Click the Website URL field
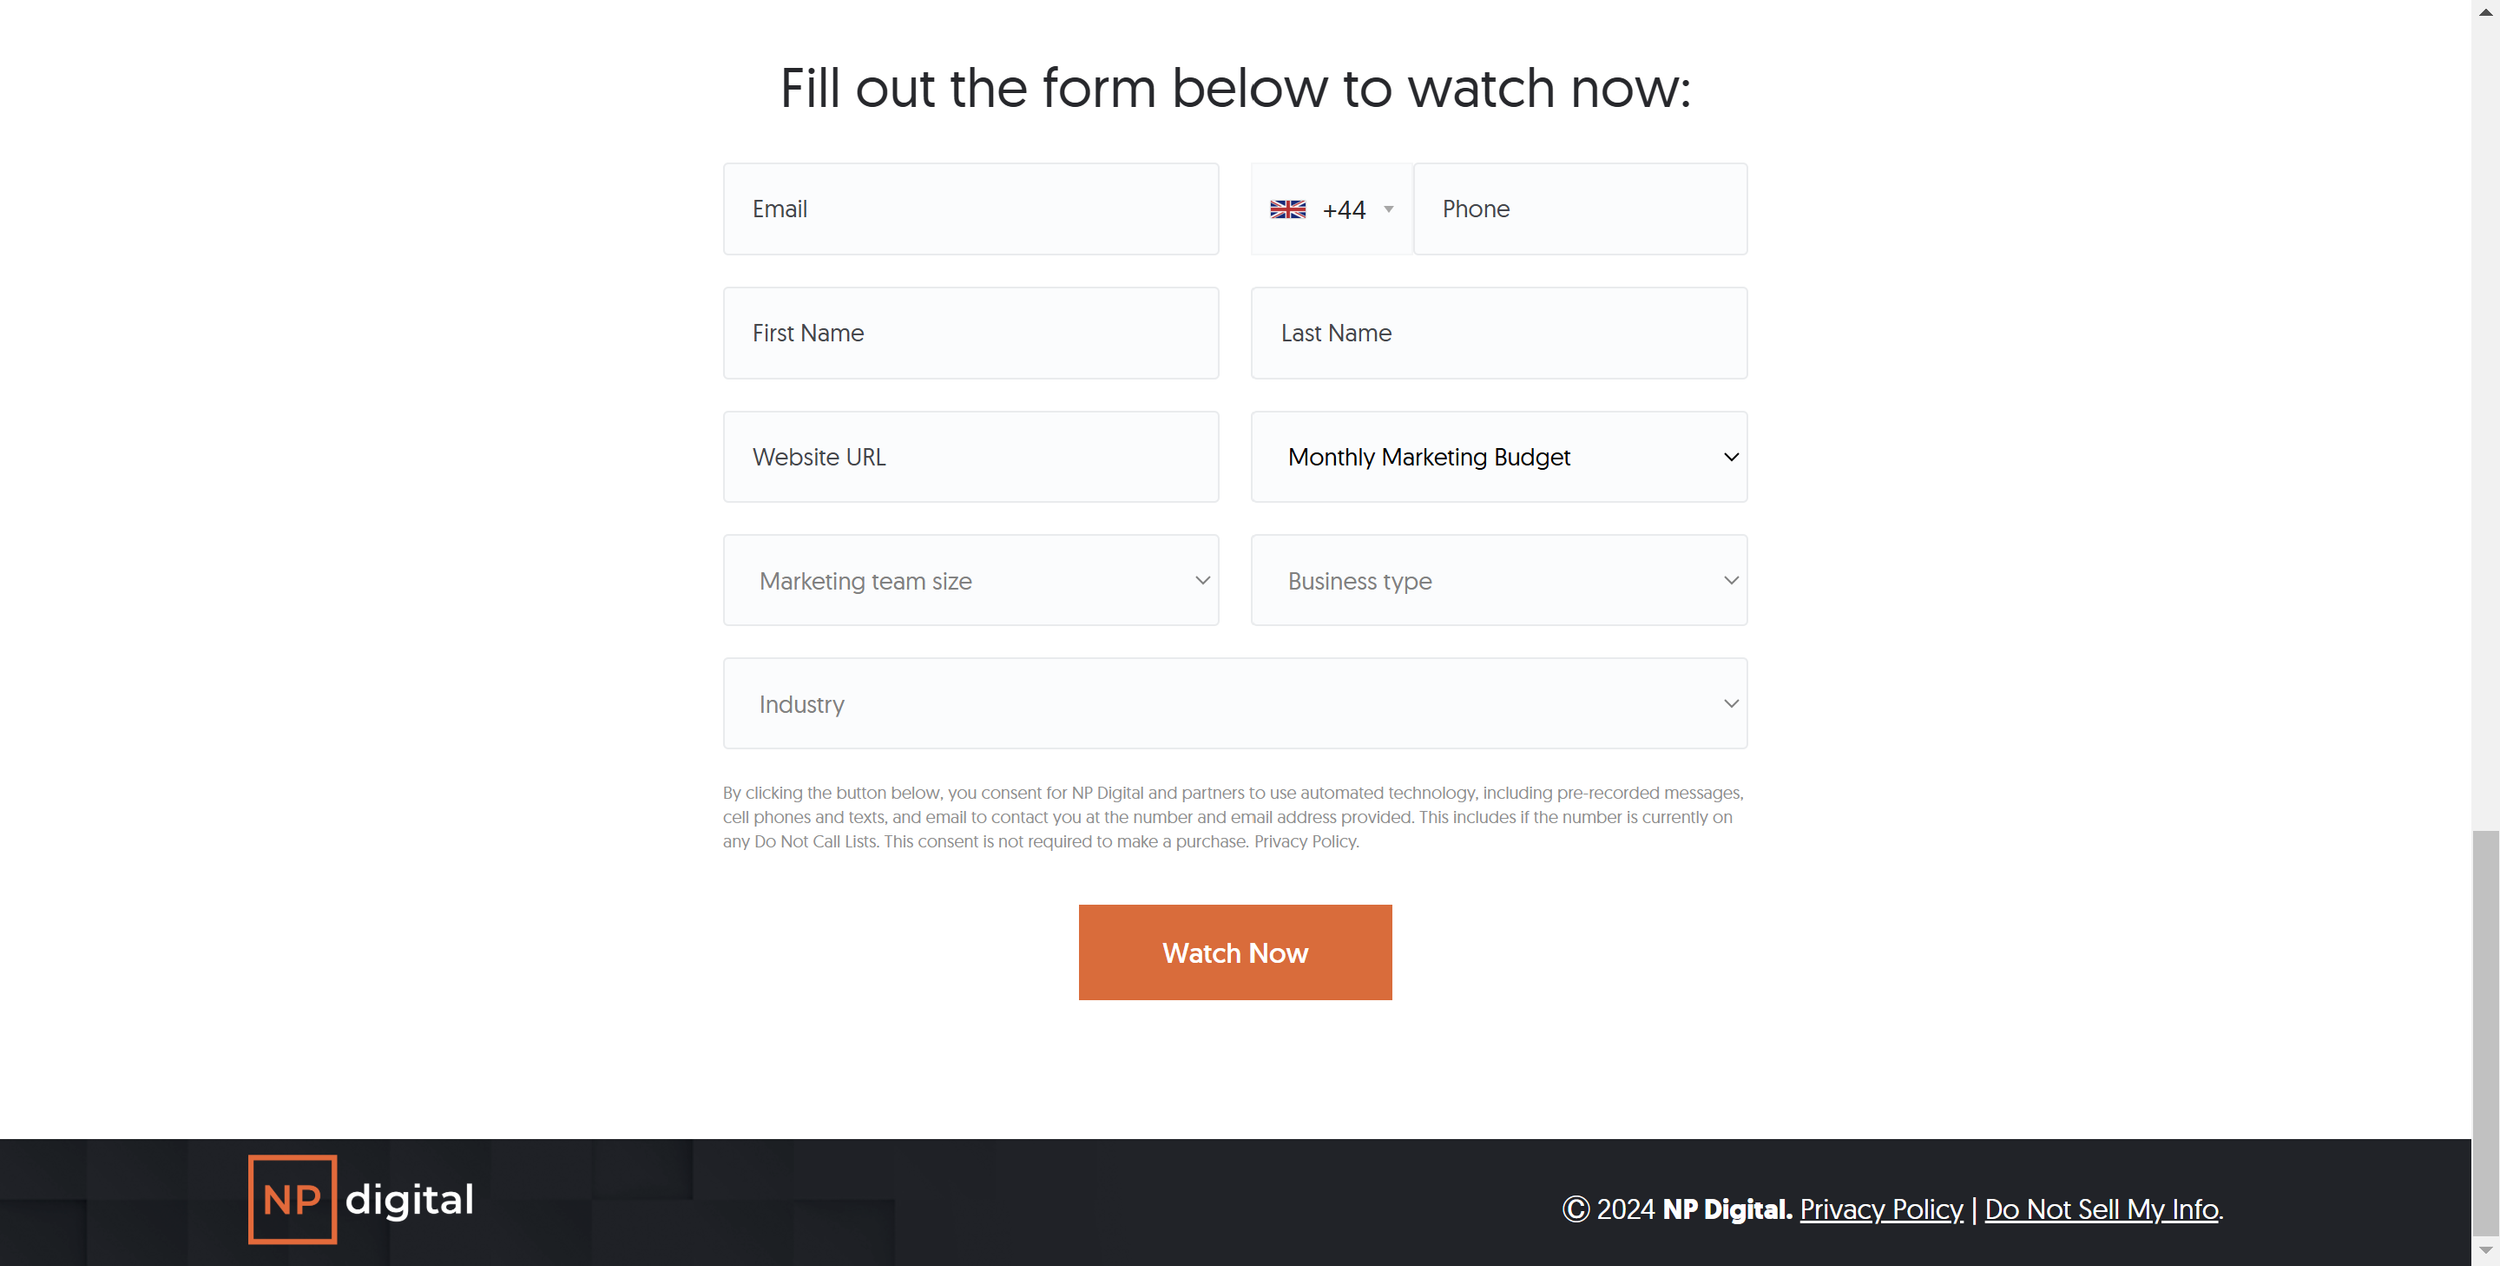2500x1266 pixels. coord(971,457)
